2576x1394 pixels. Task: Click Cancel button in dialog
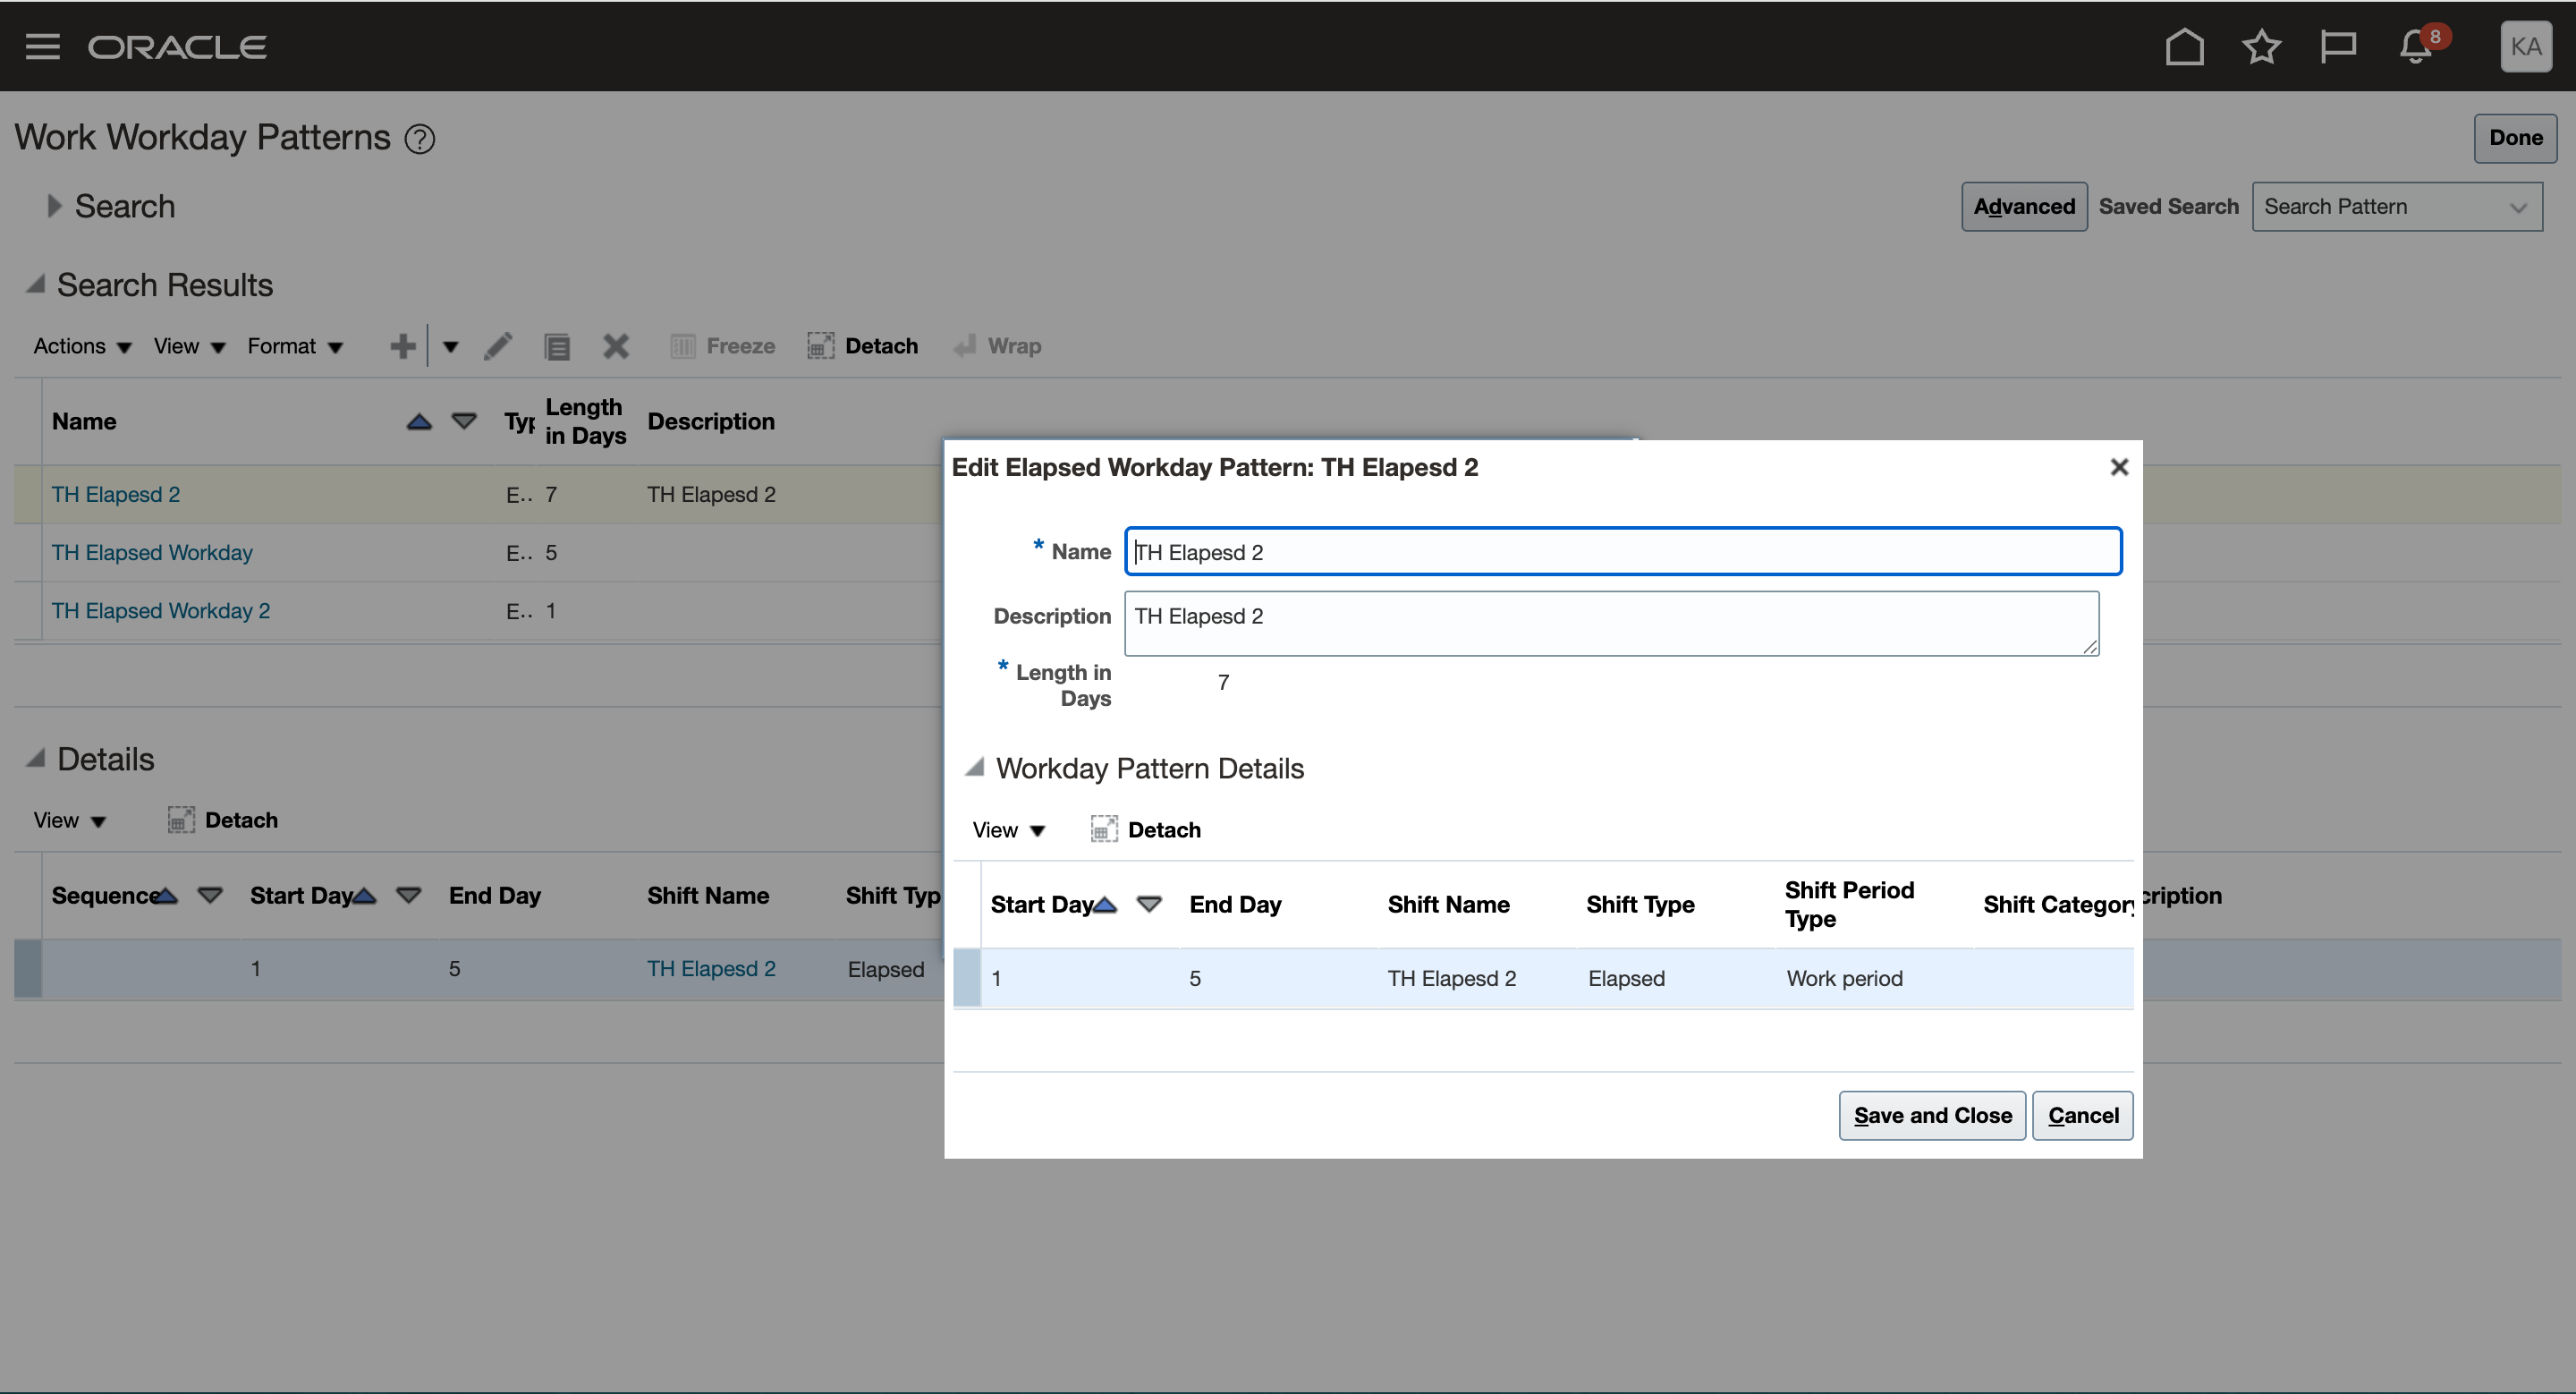click(2082, 1115)
